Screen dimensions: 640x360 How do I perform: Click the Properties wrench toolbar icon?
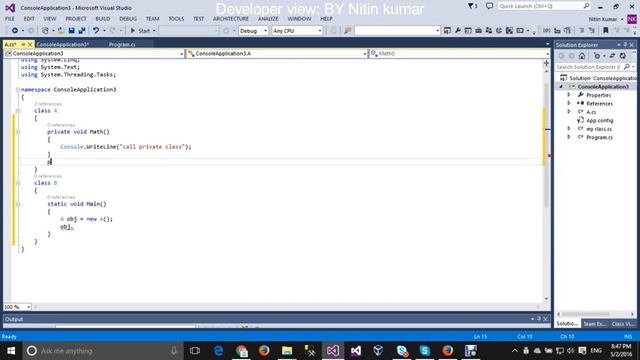458,31
